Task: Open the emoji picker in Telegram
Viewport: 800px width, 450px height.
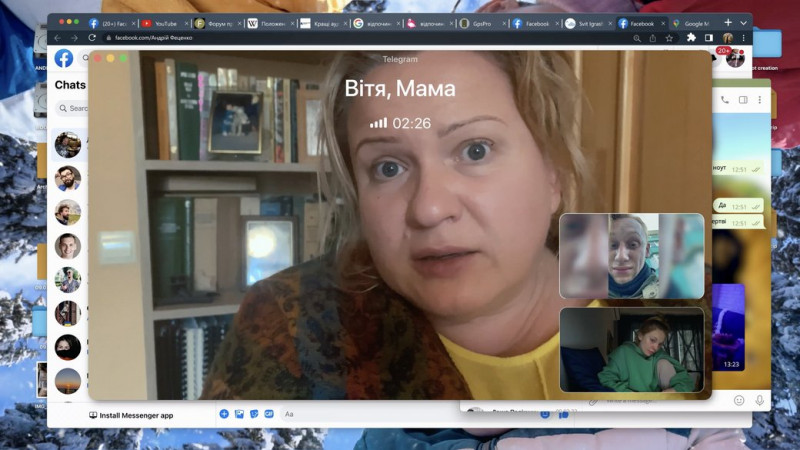Action: (739, 401)
